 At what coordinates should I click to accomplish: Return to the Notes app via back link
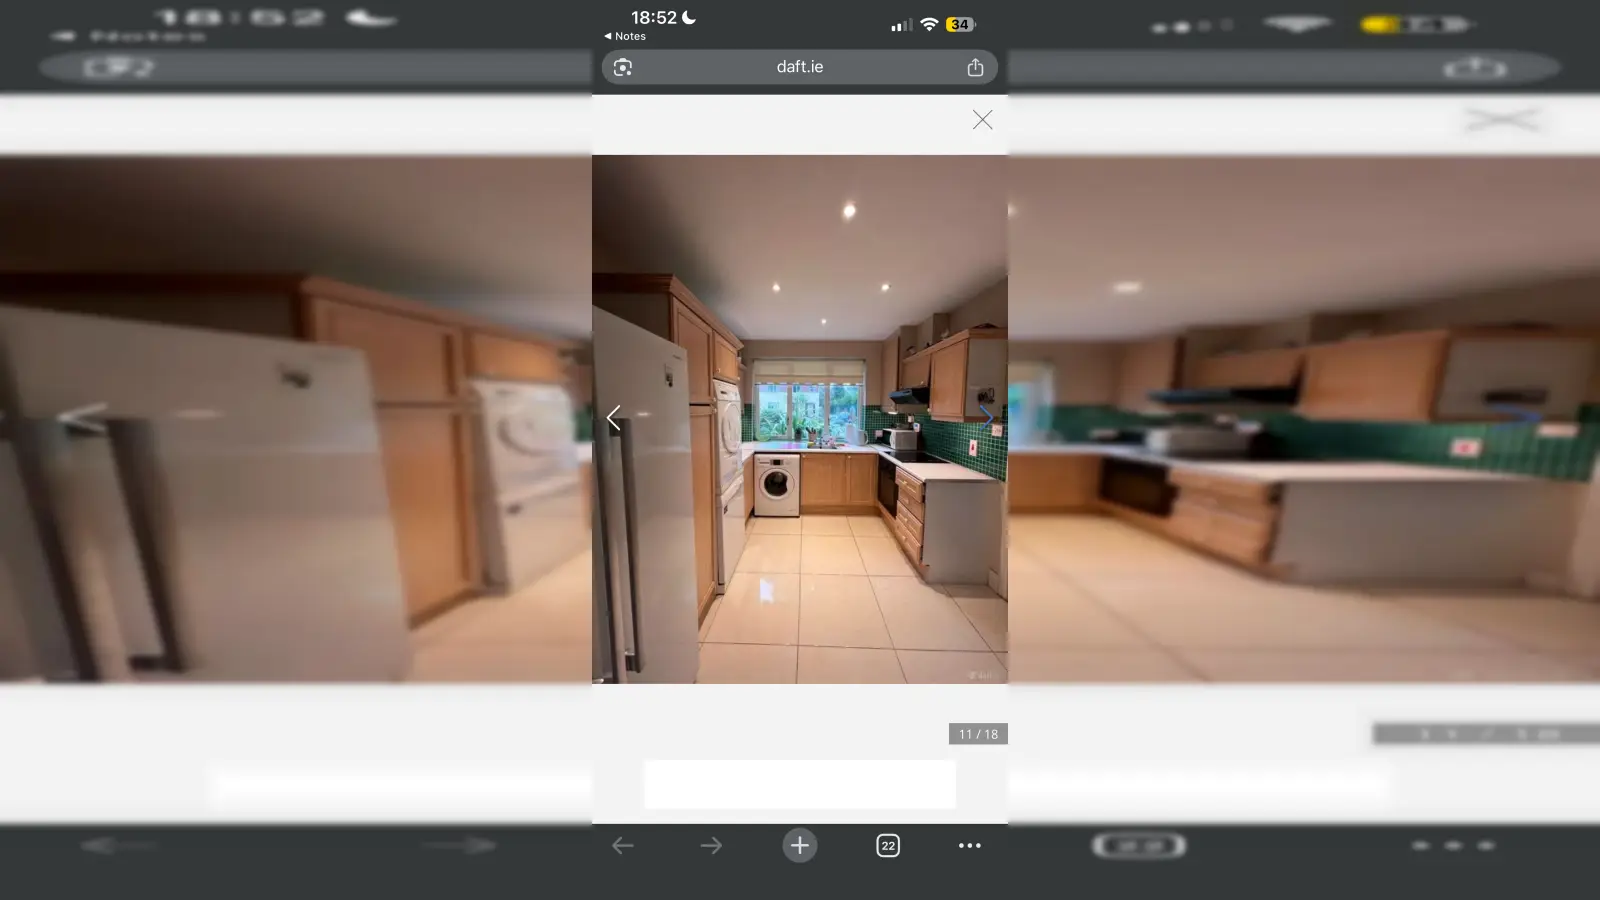click(625, 36)
